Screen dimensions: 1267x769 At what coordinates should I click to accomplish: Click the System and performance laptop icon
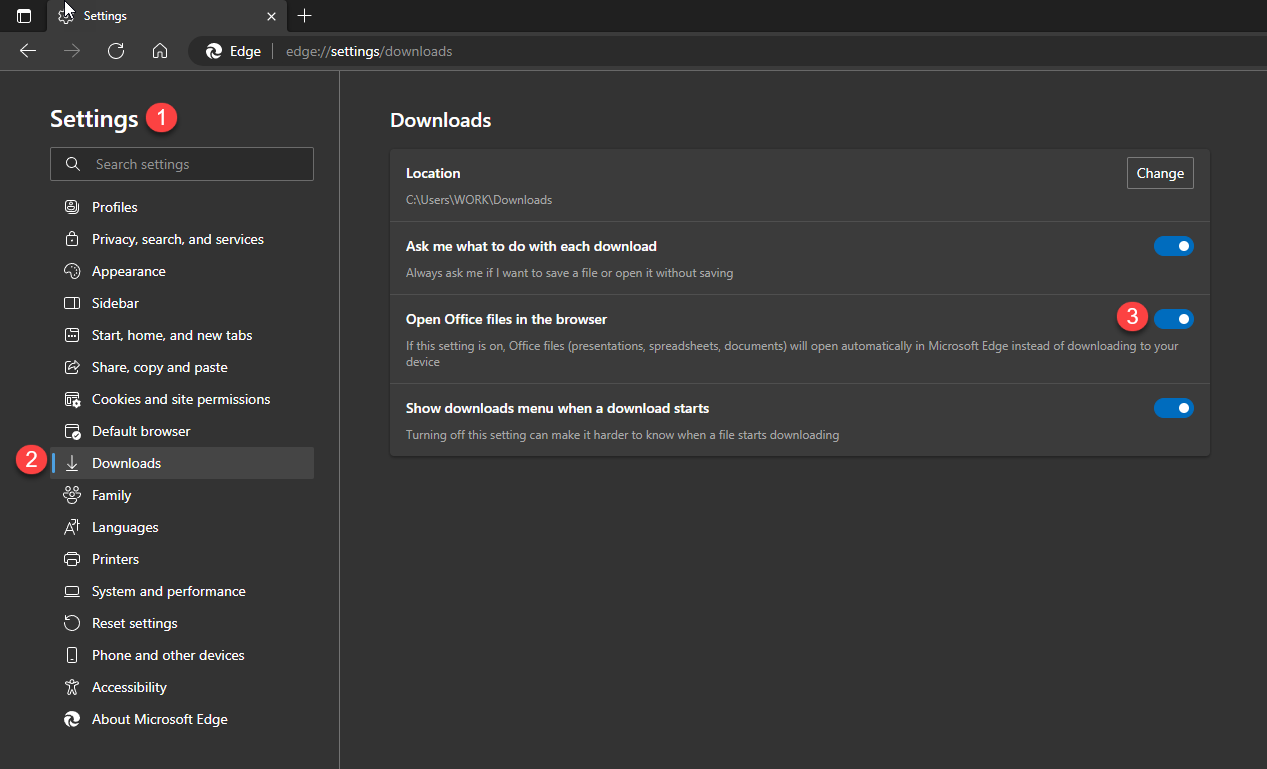(72, 591)
